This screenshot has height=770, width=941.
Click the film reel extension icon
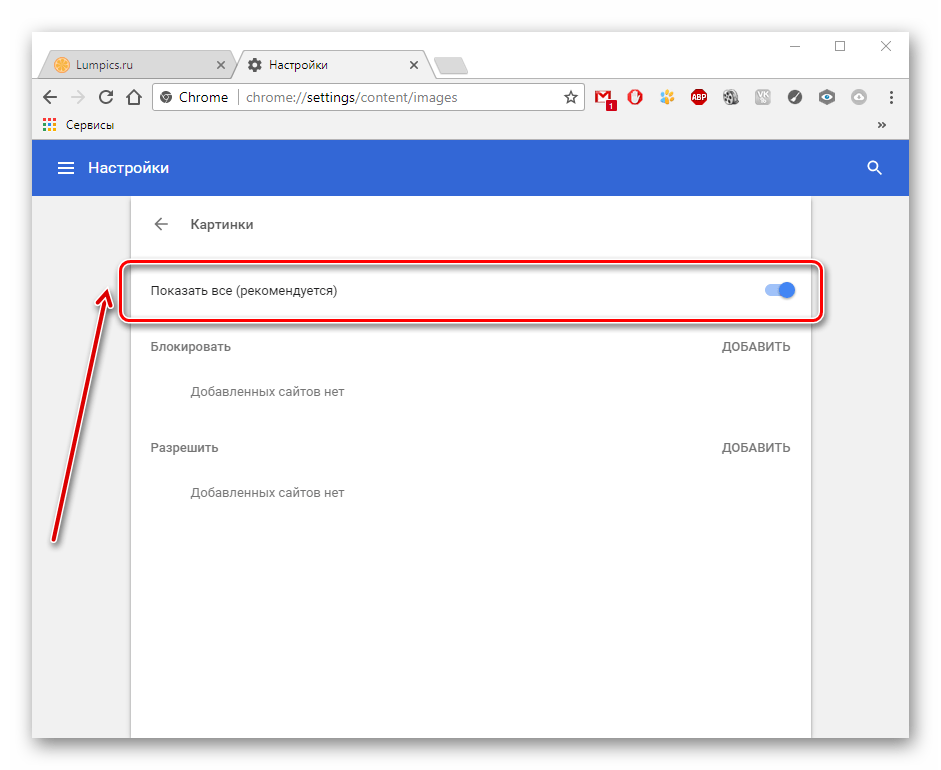tap(731, 98)
